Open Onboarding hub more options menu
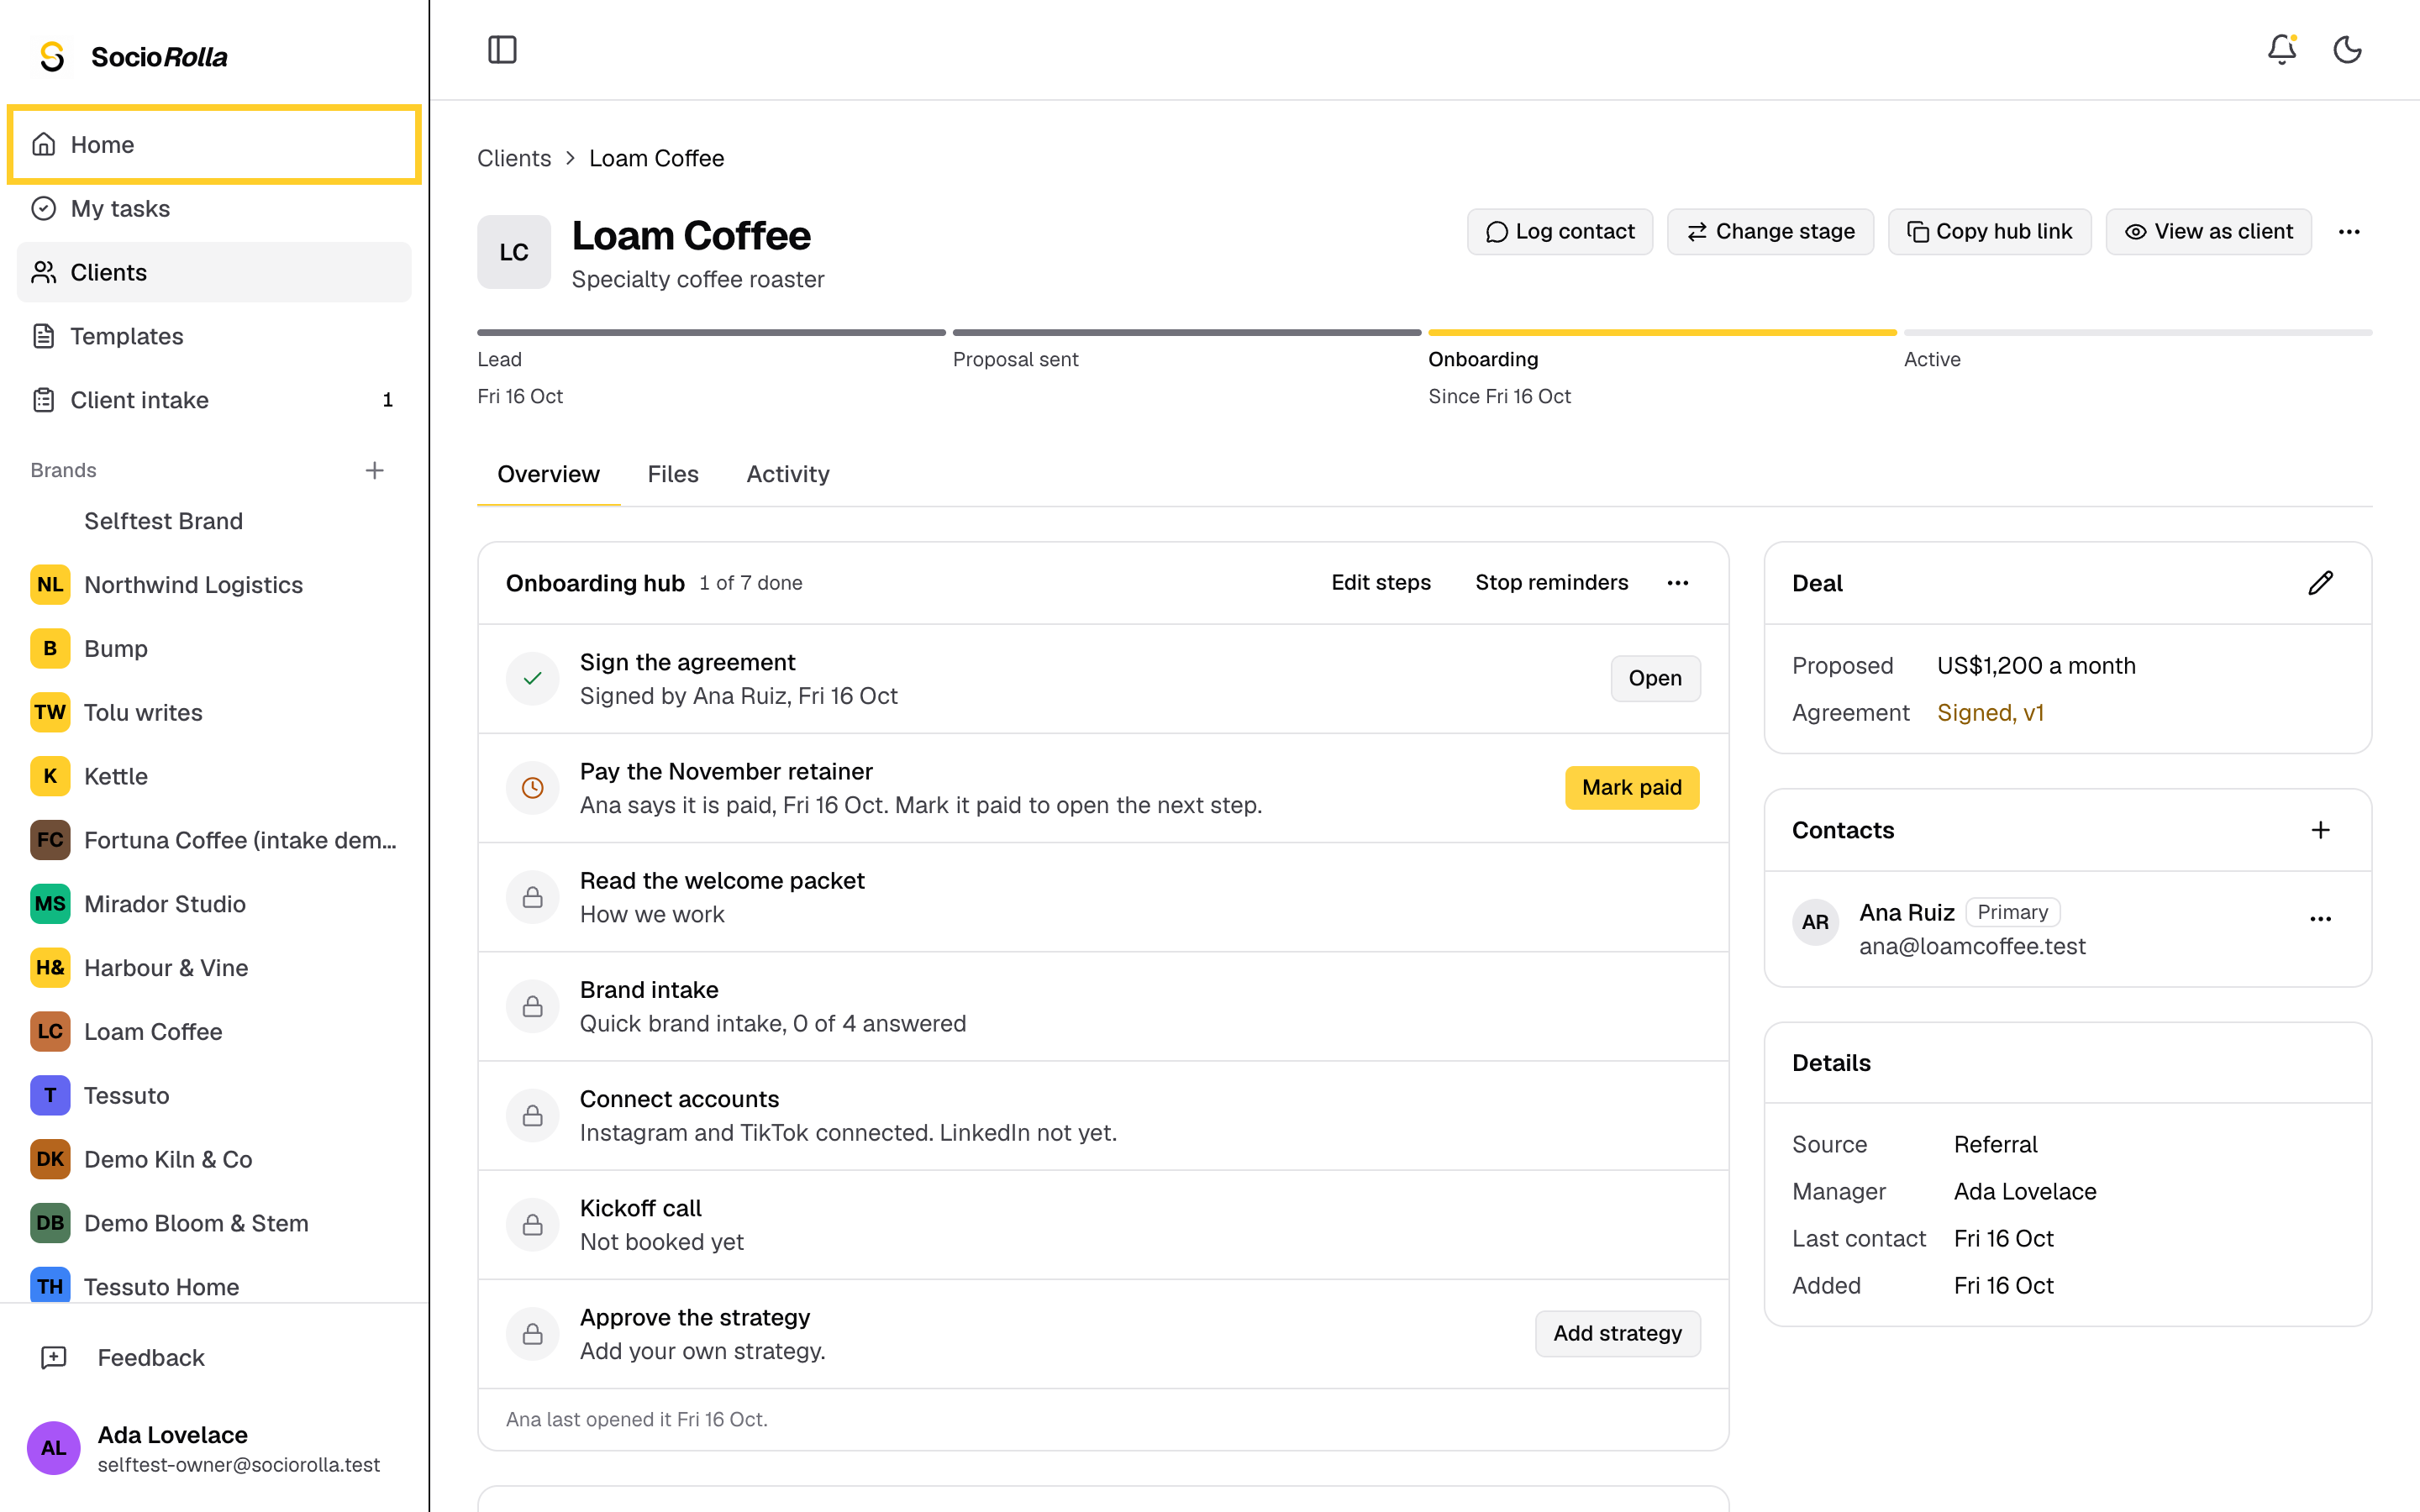The width and height of the screenshot is (2420, 1512). [x=1678, y=583]
